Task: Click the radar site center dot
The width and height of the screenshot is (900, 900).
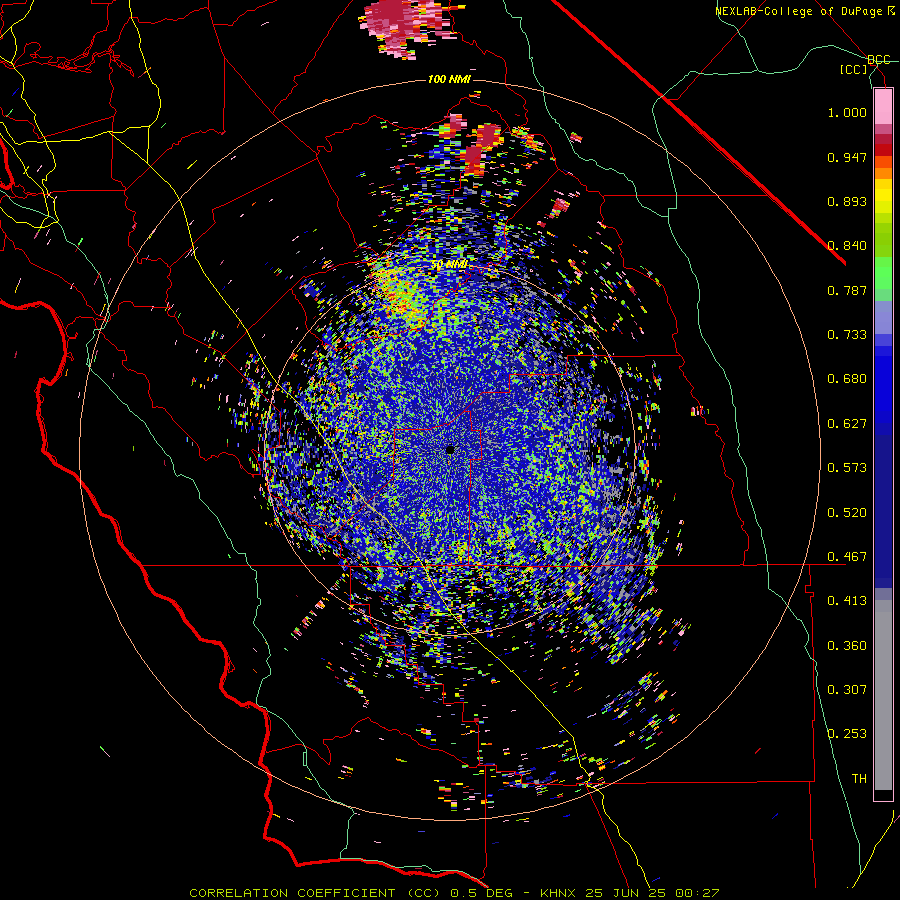Action: pyautogui.click(x=451, y=450)
